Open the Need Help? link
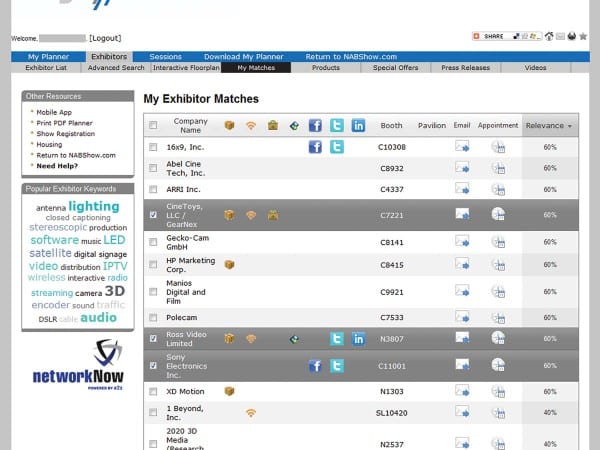The height and width of the screenshot is (450, 600). coord(57,166)
